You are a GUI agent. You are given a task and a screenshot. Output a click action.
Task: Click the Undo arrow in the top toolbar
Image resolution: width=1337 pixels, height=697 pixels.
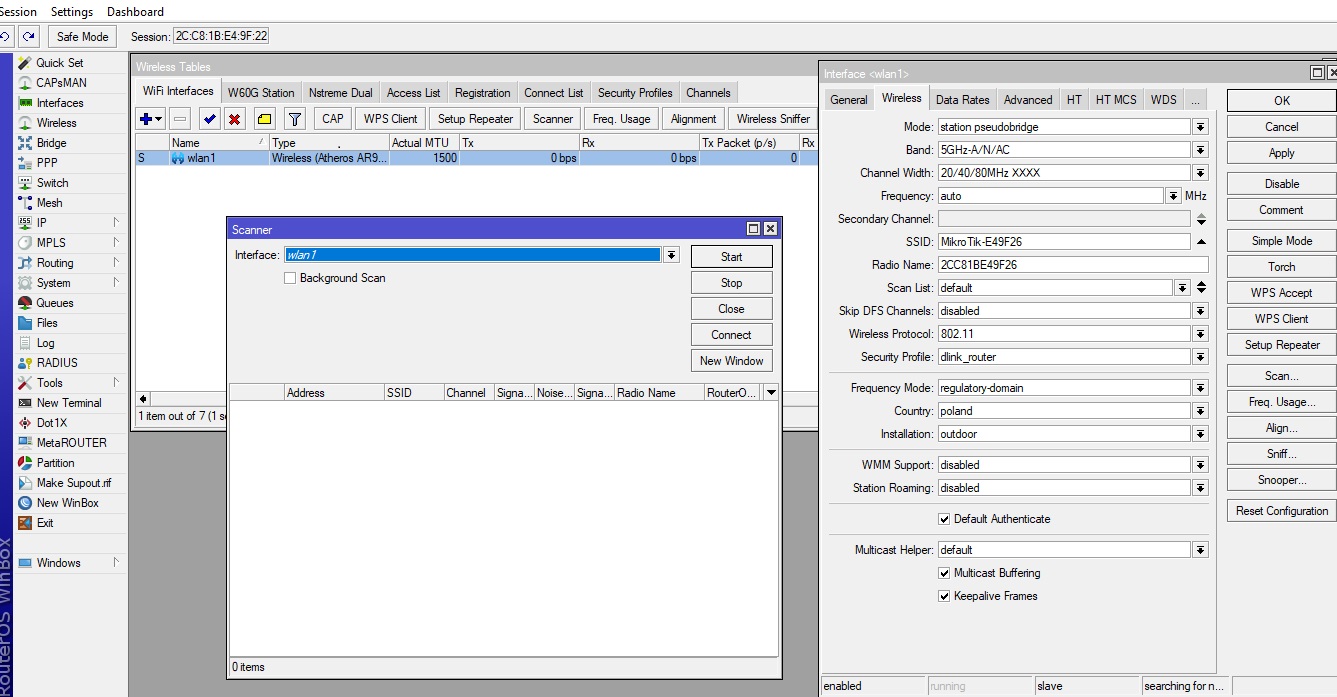5,37
